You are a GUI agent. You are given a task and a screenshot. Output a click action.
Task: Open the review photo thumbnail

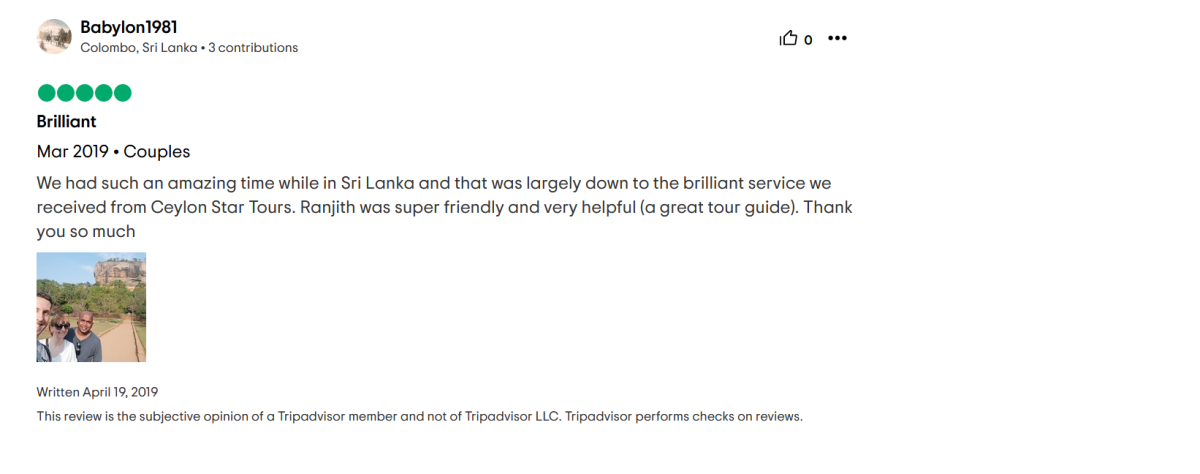coord(91,307)
